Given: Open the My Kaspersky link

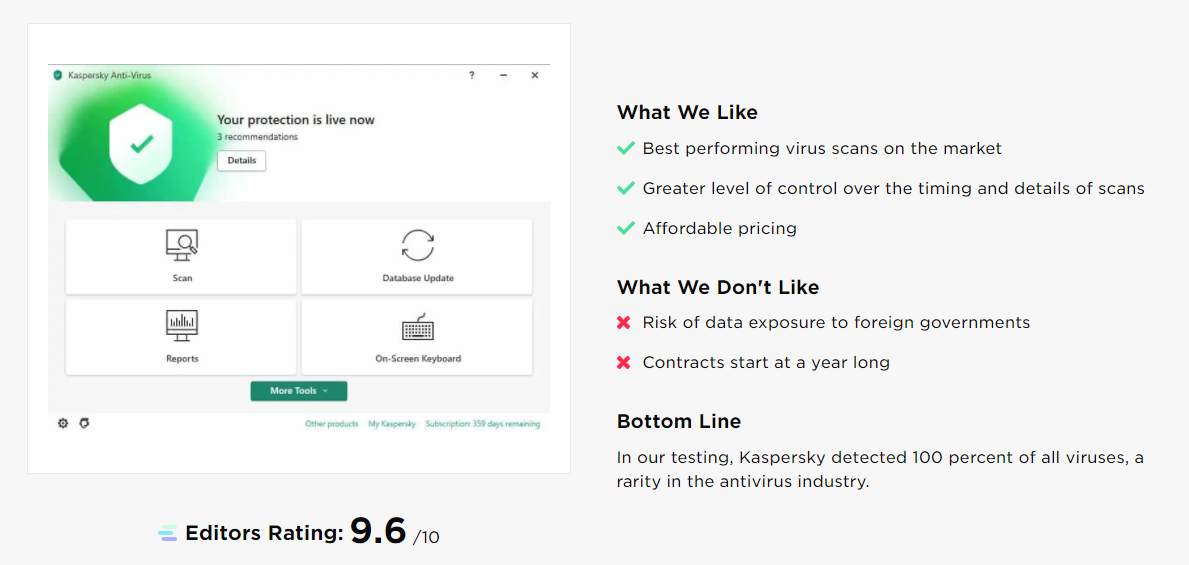Looking at the screenshot, I should coord(392,424).
